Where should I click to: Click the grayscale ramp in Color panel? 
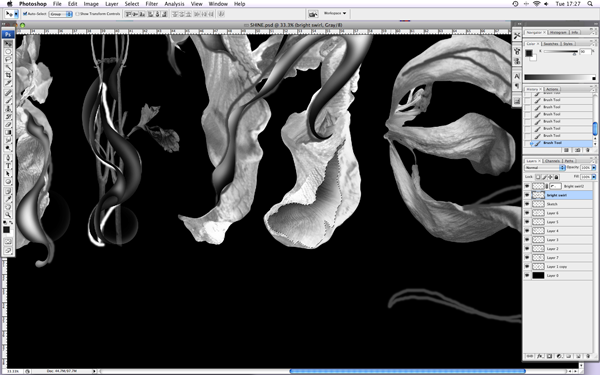[x=560, y=78]
